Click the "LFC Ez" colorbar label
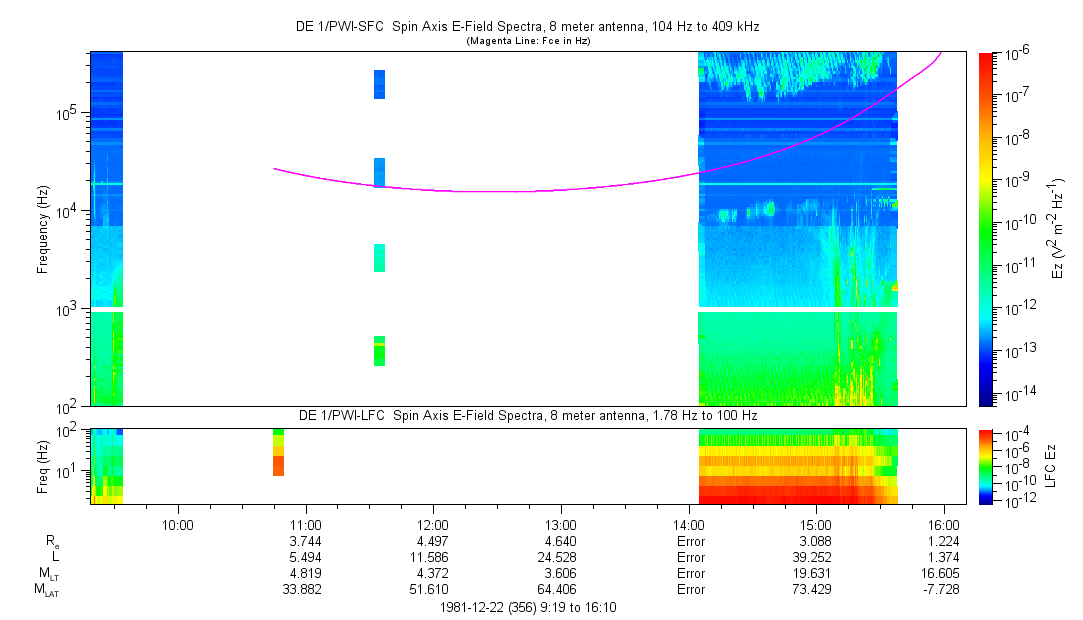Screen dimensions: 1083x620 point(1050,466)
